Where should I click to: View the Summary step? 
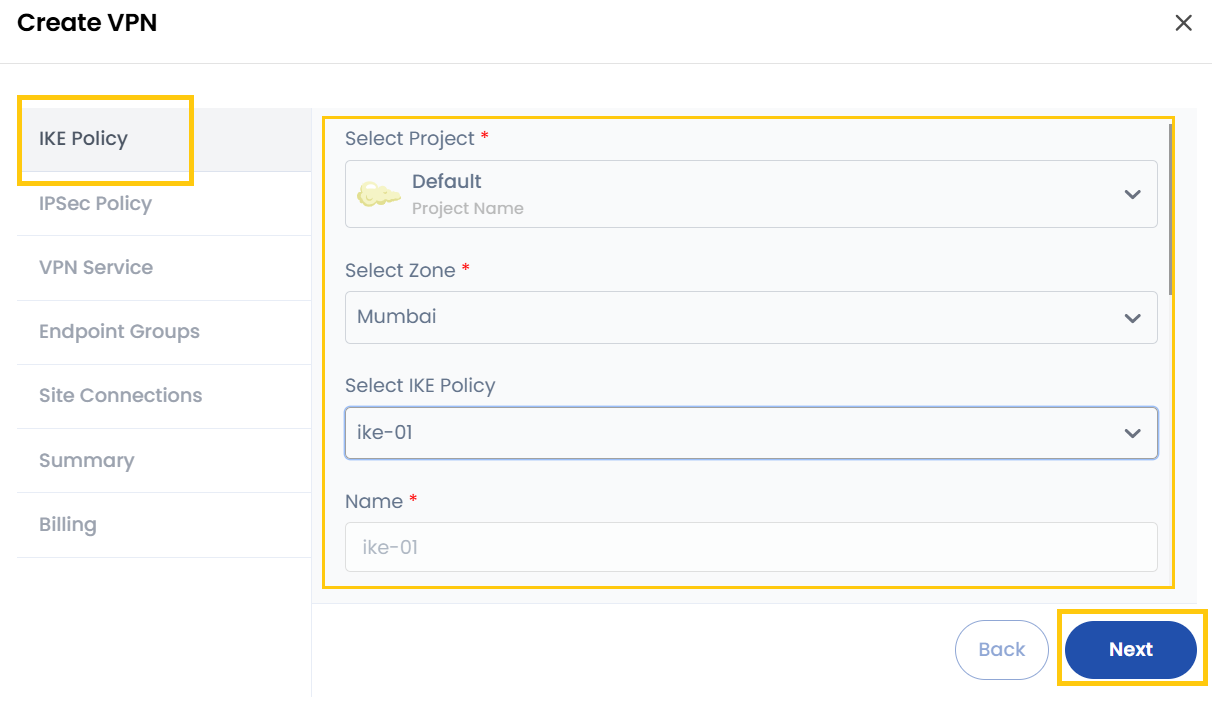point(86,461)
